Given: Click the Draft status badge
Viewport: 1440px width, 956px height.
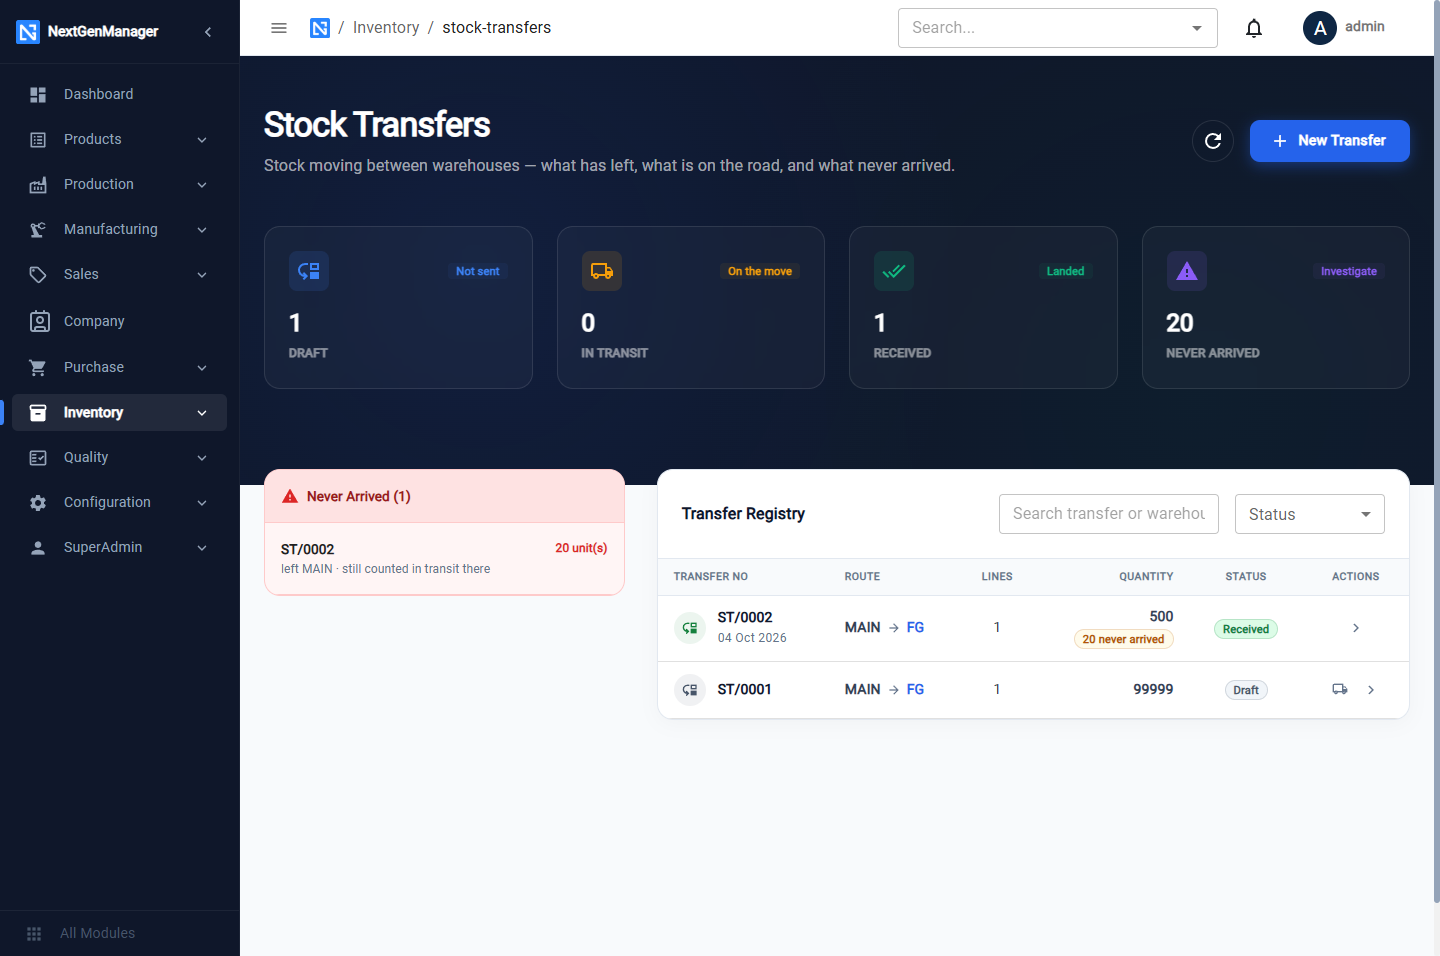Looking at the screenshot, I should pyautogui.click(x=1246, y=690).
